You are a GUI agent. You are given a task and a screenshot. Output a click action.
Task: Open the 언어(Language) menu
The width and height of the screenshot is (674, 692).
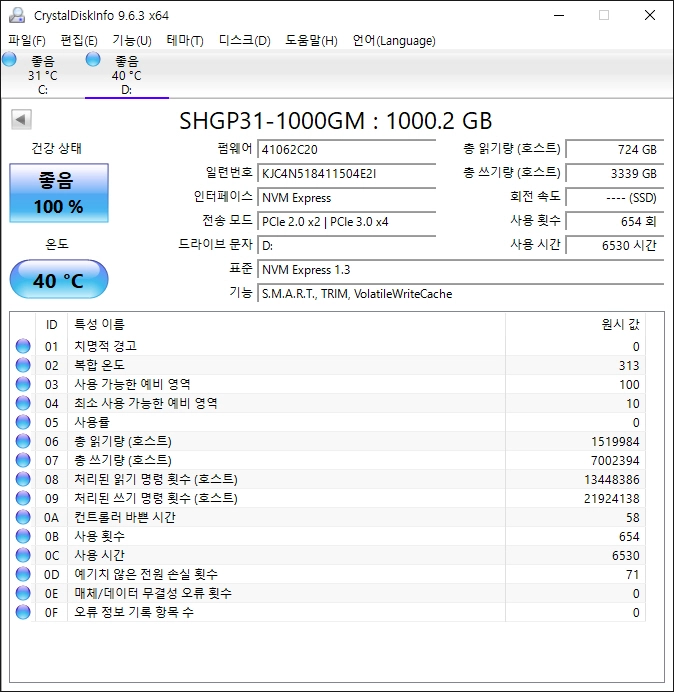click(x=394, y=41)
